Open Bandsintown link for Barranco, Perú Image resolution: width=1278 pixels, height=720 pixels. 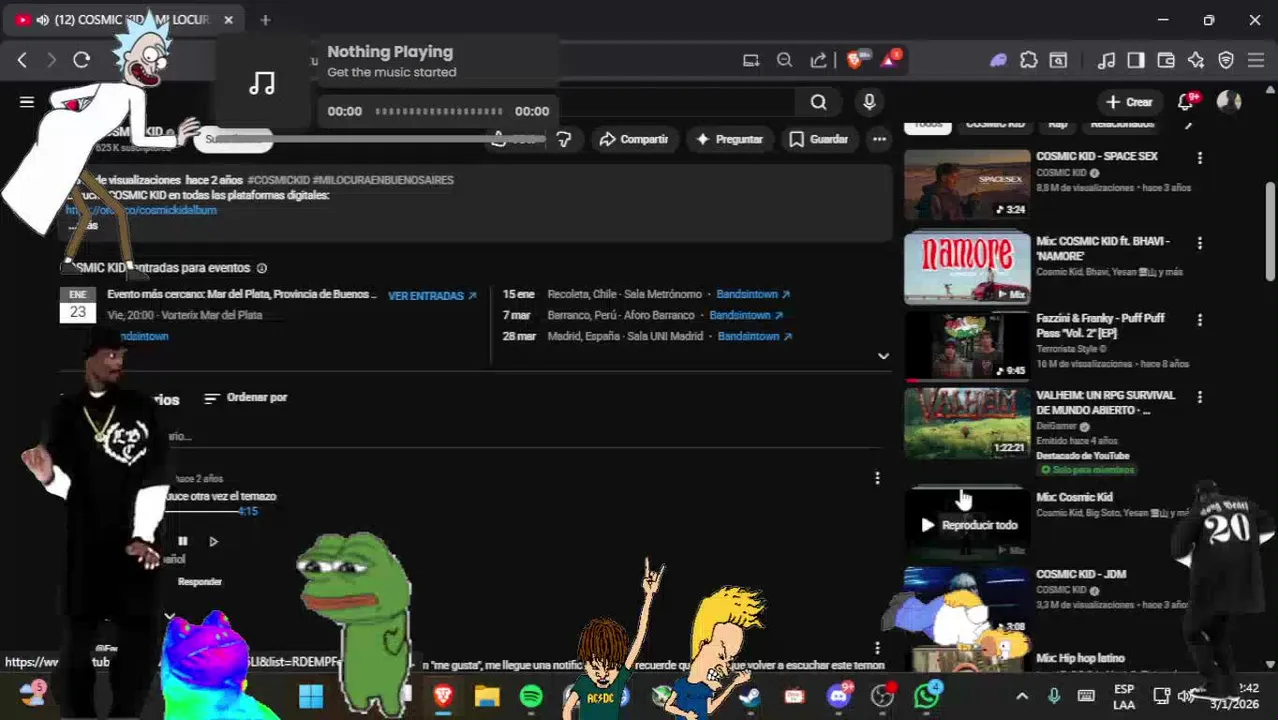click(x=746, y=315)
